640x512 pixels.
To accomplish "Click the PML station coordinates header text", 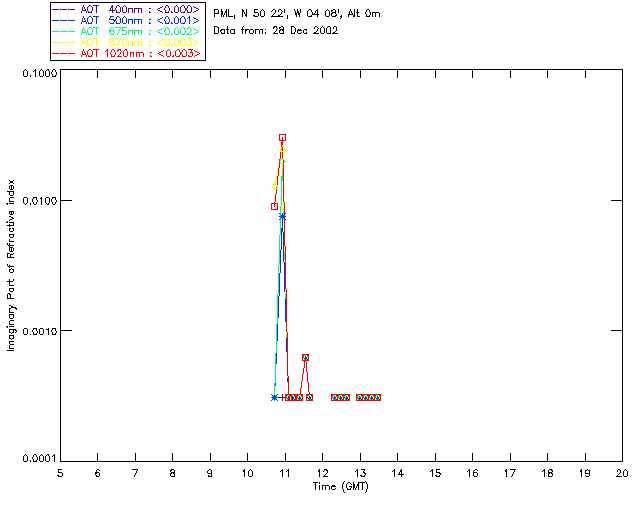I will [x=297, y=14].
